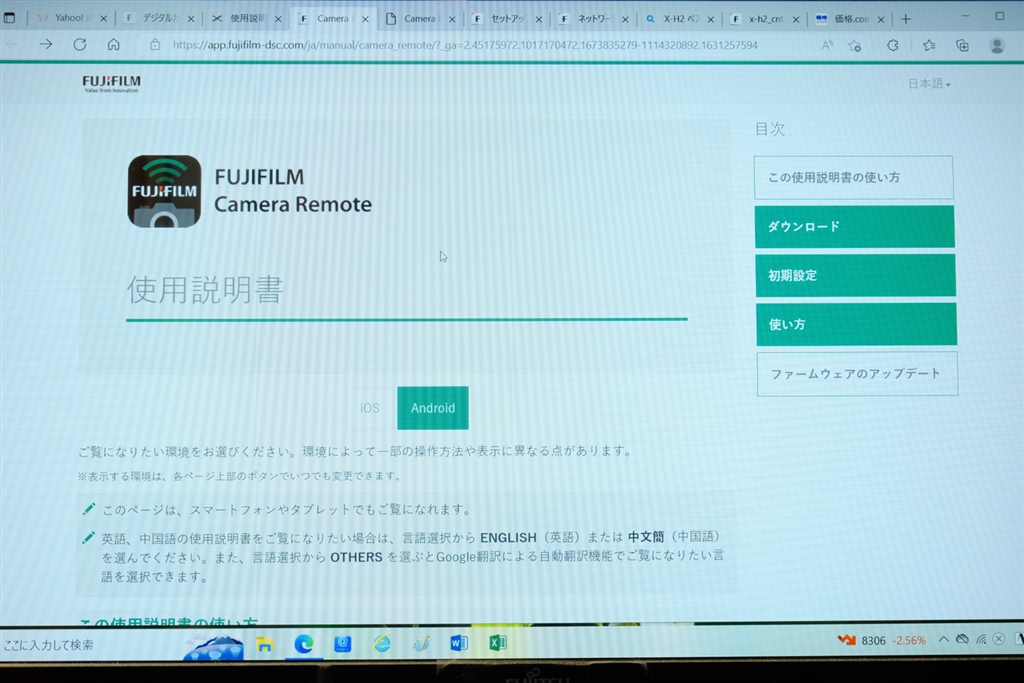Open File Explorer from the taskbar
This screenshot has height=683, width=1024.
[264, 644]
